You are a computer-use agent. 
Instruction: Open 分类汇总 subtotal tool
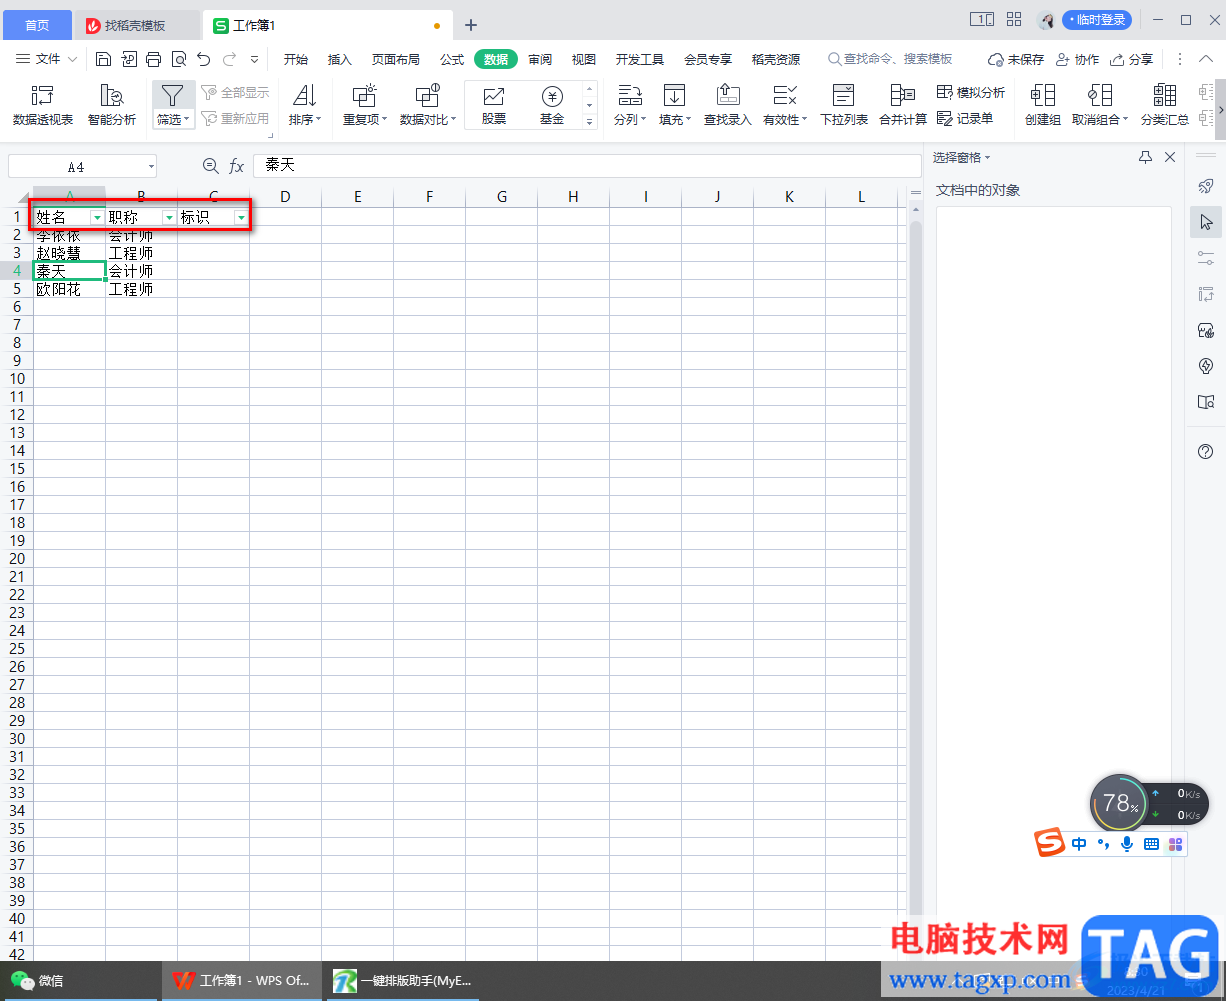pyautogui.click(x=1165, y=105)
